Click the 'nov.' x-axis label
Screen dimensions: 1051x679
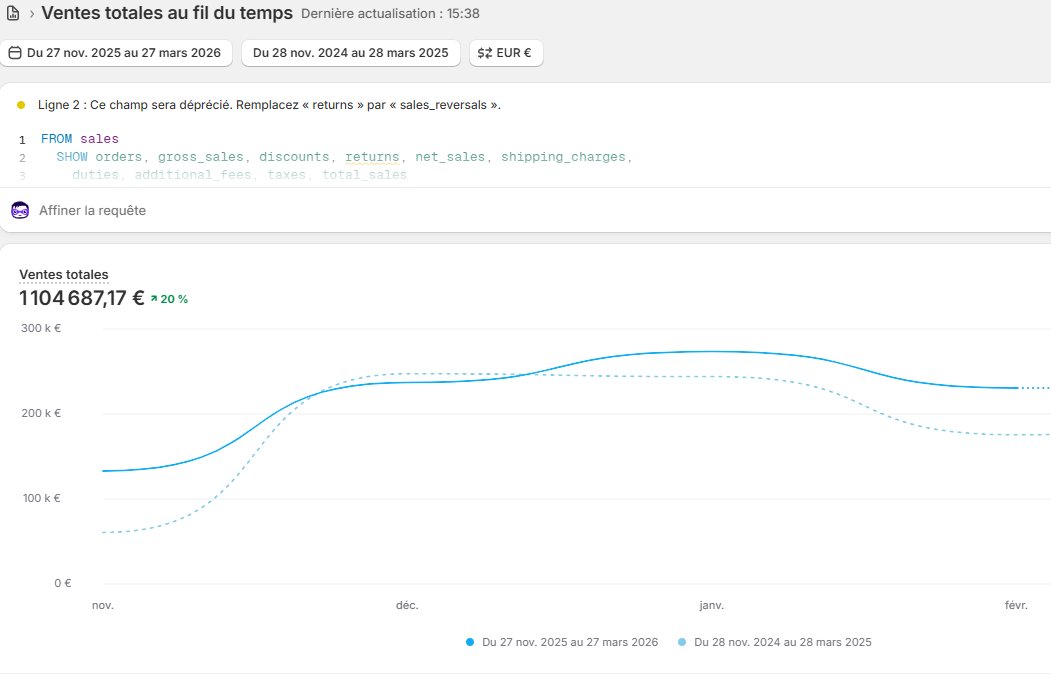click(x=103, y=605)
